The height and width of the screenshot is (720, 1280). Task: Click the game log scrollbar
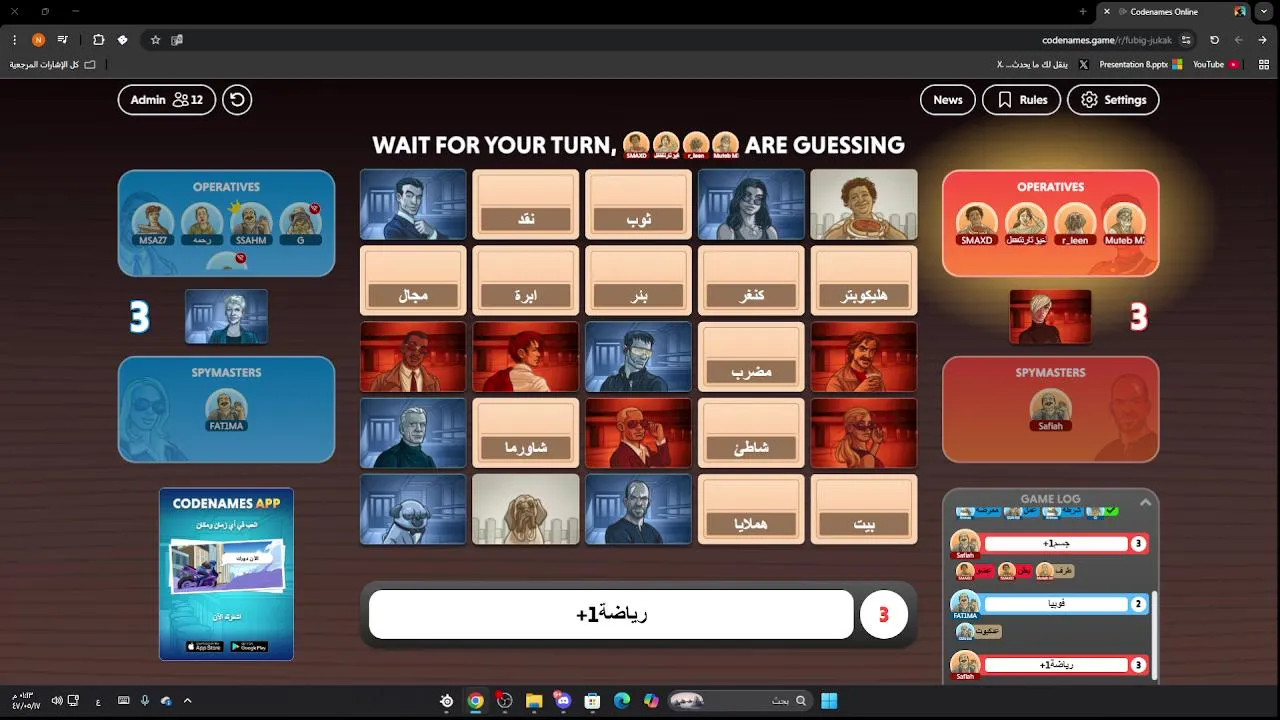pyautogui.click(x=1155, y=635)
